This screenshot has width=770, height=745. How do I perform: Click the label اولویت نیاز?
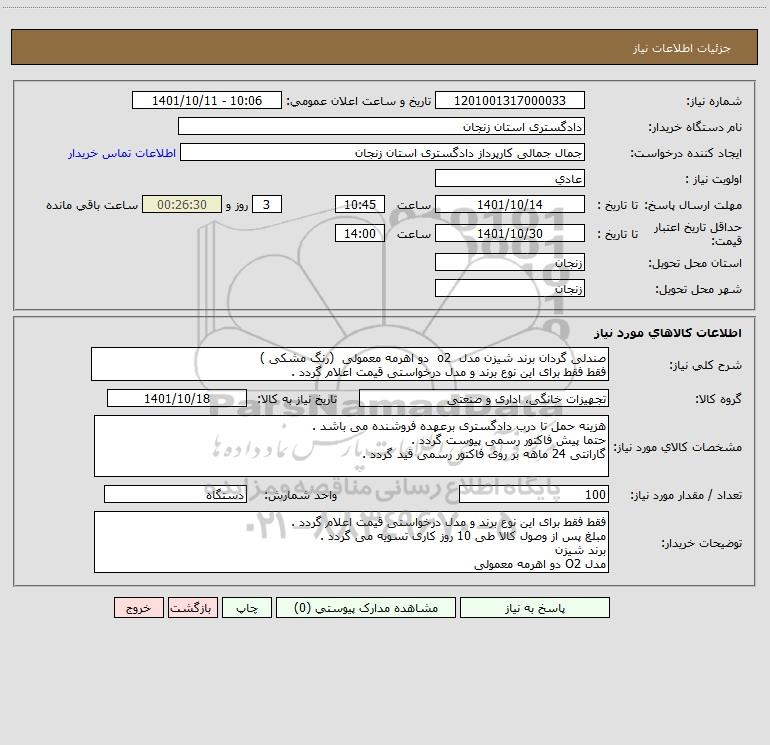tap(714, 179)
